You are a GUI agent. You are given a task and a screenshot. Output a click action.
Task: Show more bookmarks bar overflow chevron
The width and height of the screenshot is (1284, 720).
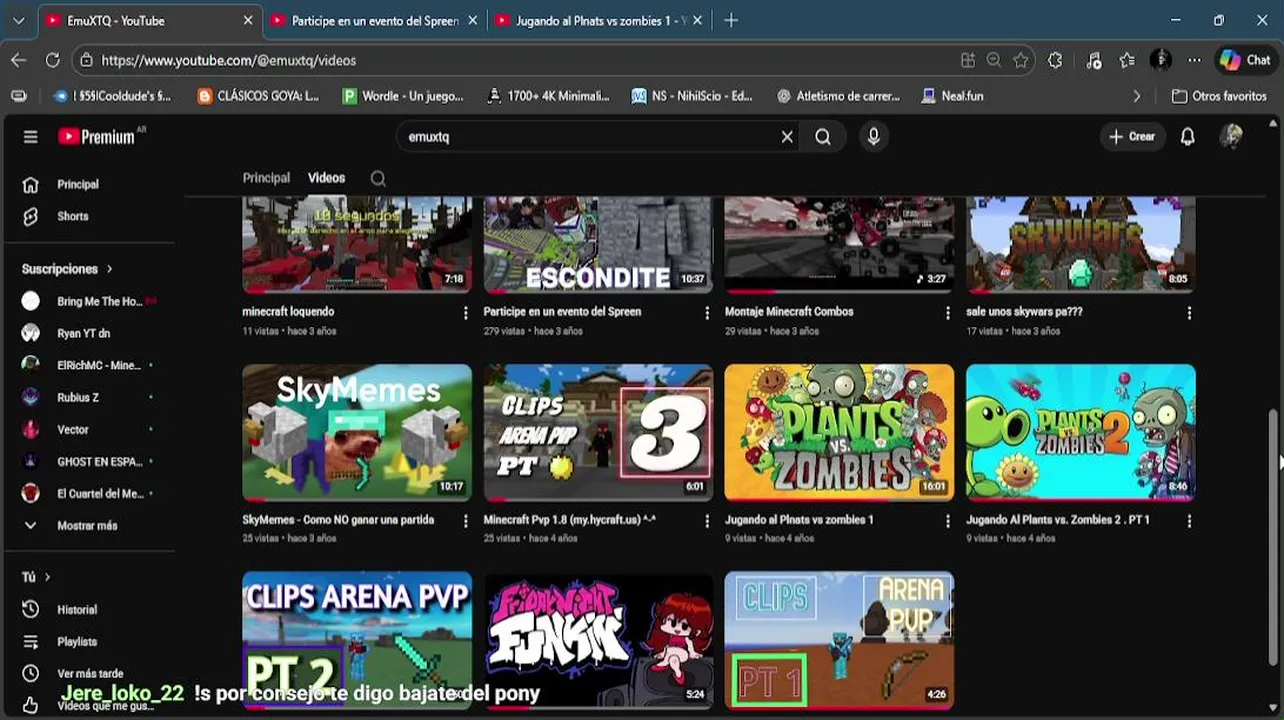pyautogui.click(x=1136, y=96)
